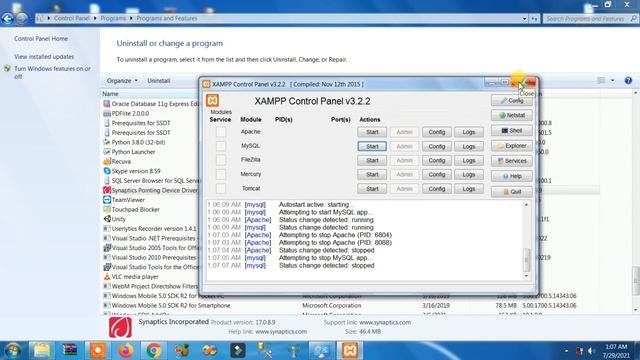Open the view options dropdown arrow
This screenshot has width=640, height=360.
(613, 81)
